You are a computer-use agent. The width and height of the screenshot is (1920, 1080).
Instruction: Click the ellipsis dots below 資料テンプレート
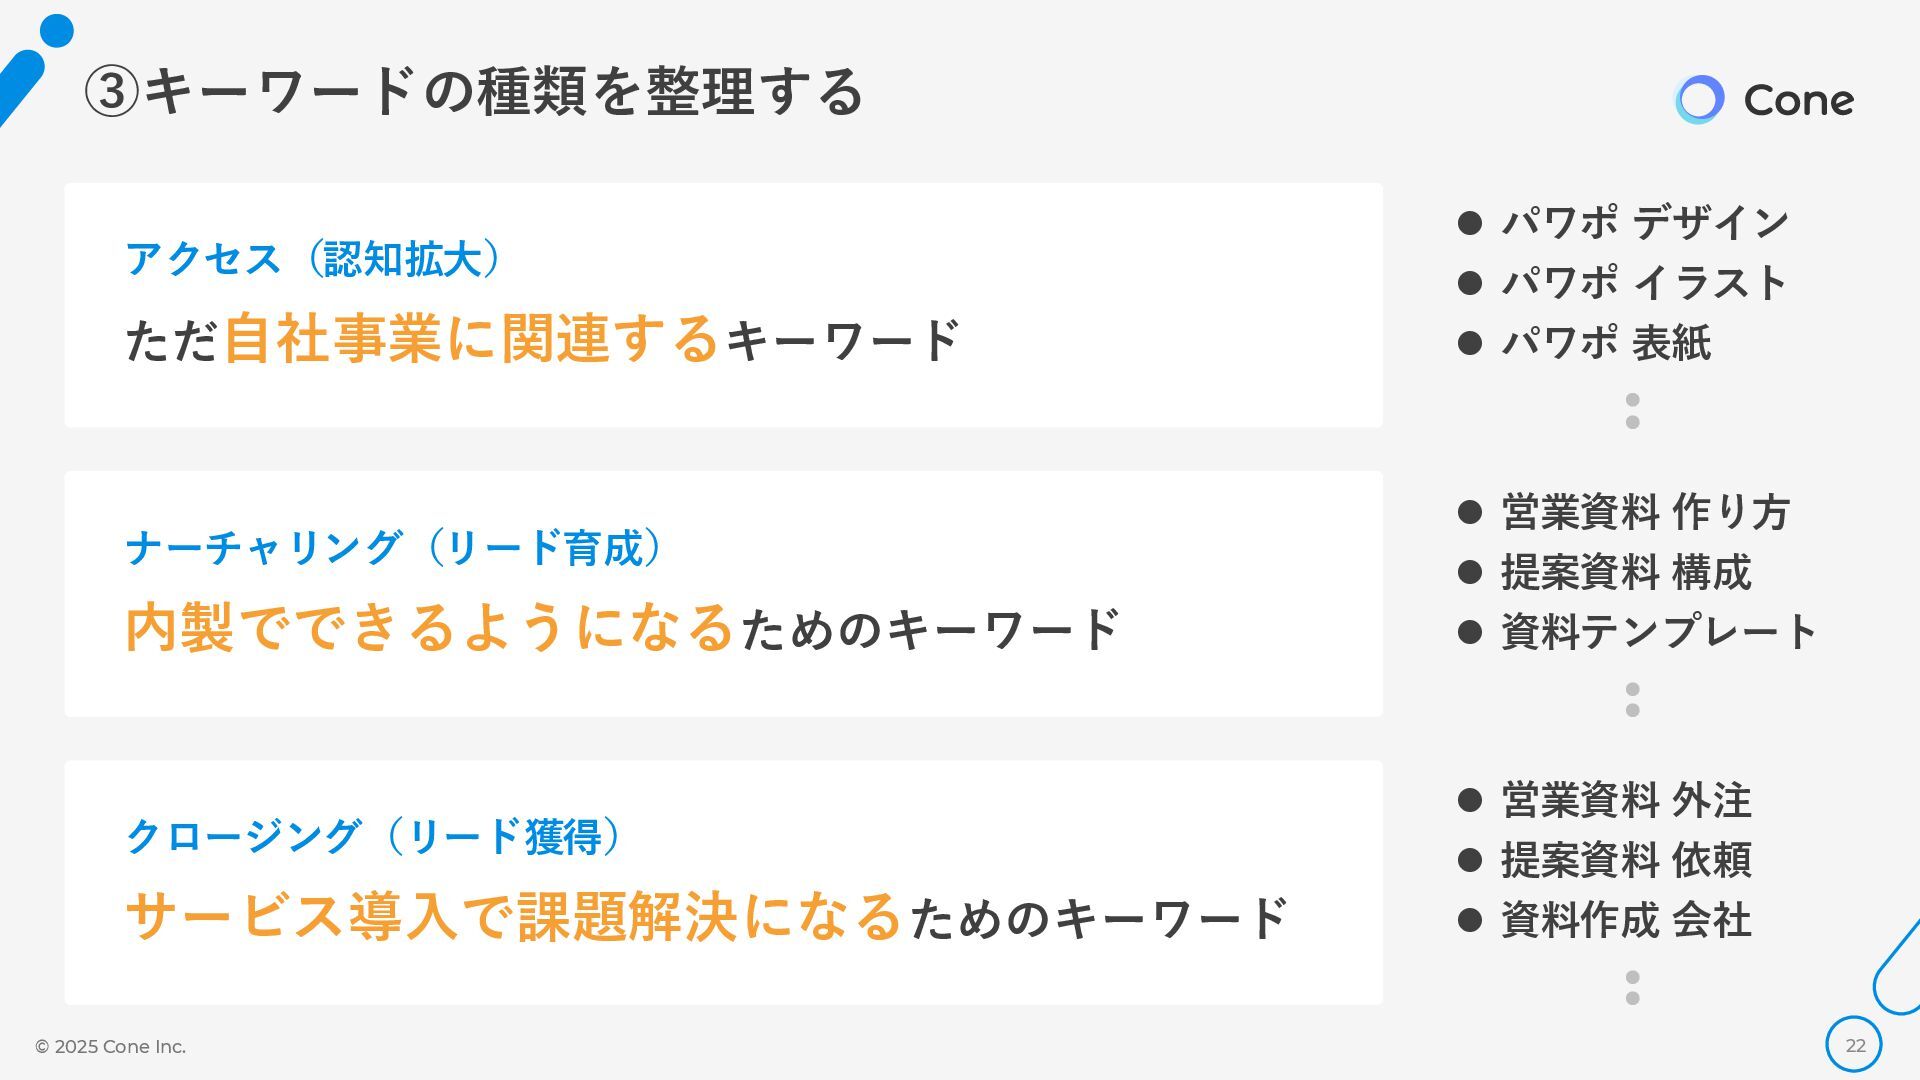tap(1633, 700)
